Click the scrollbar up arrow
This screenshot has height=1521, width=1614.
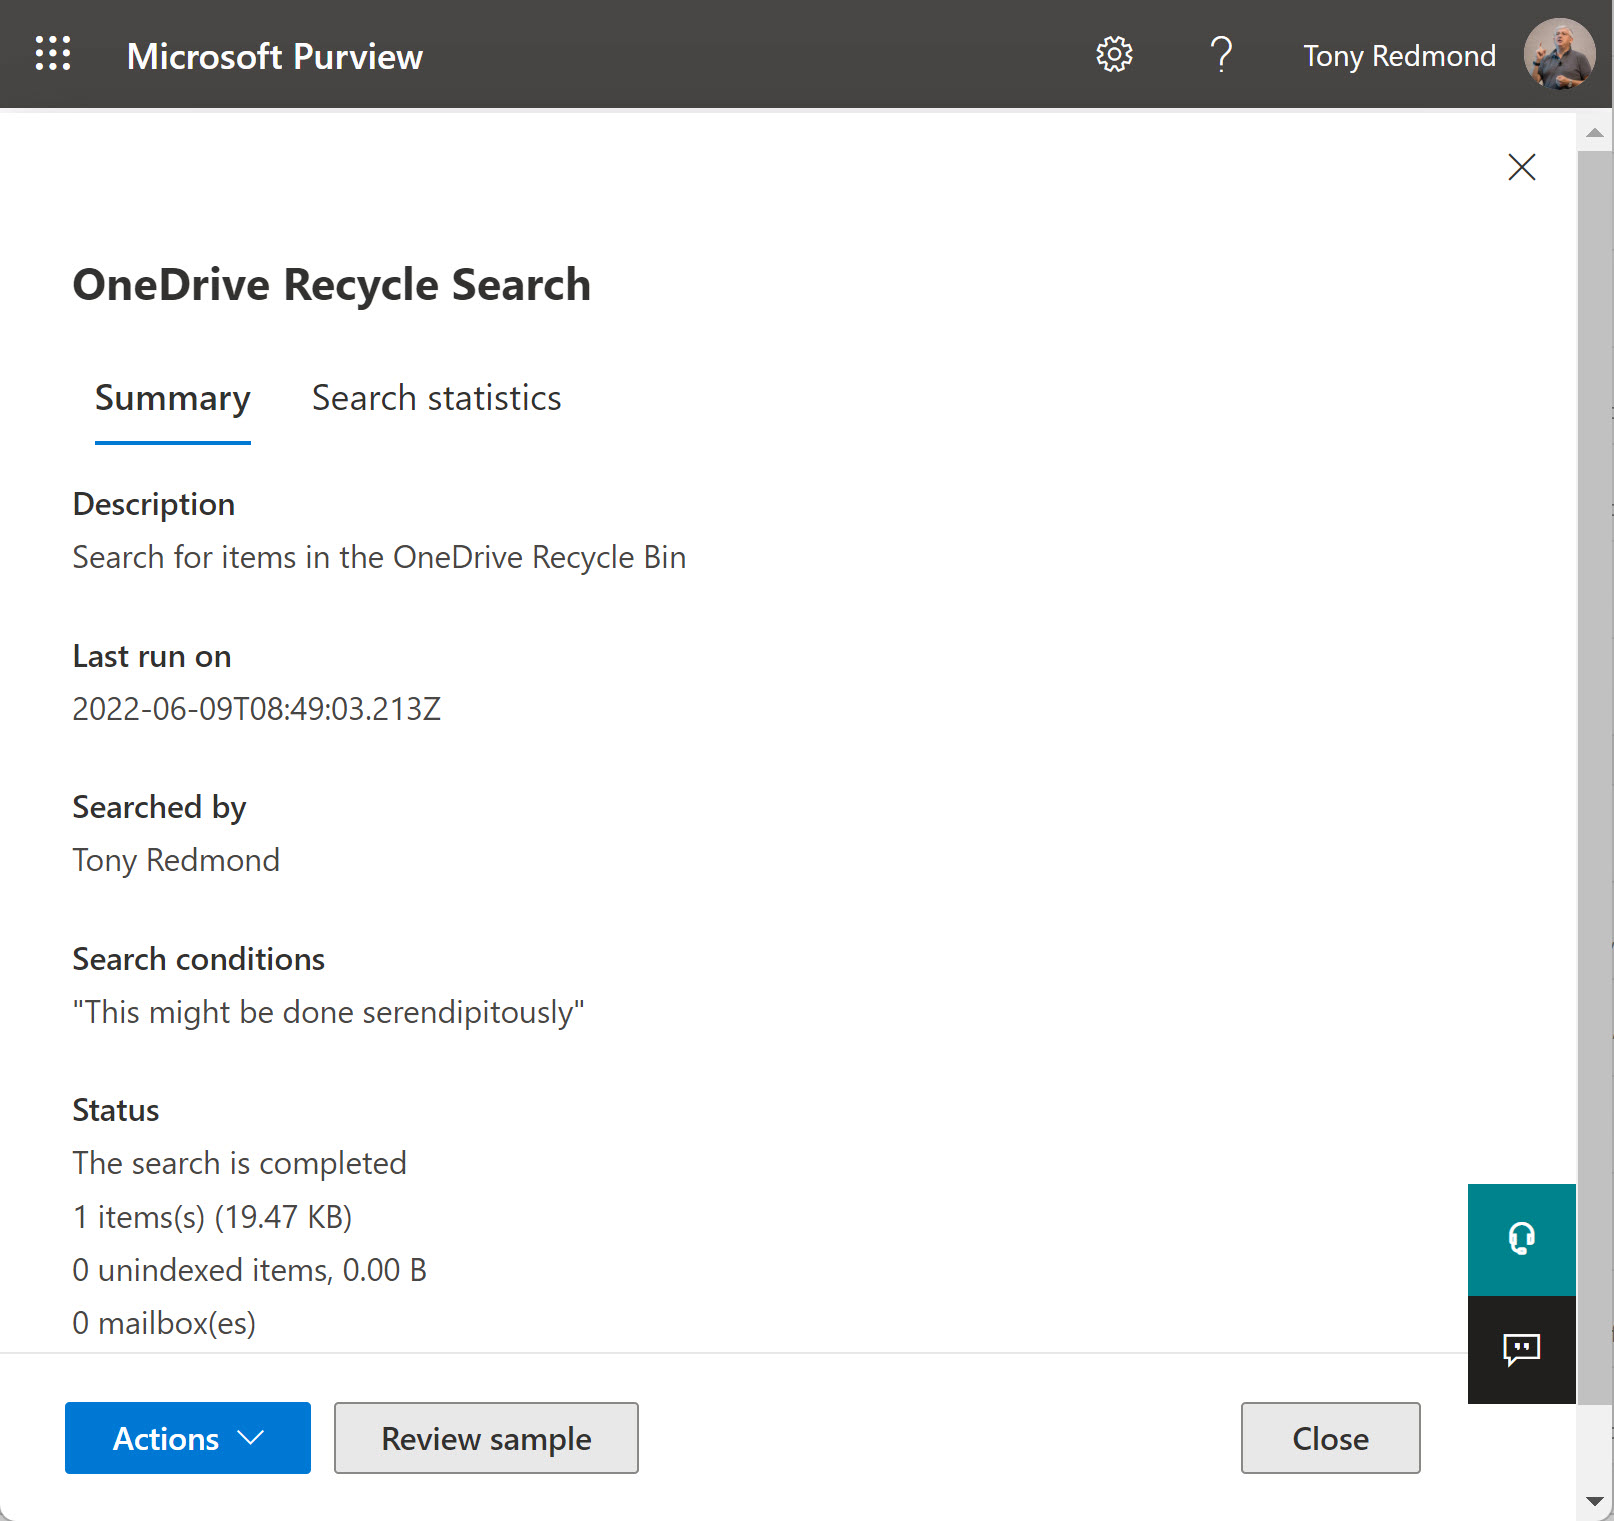tap(1595, 133)
